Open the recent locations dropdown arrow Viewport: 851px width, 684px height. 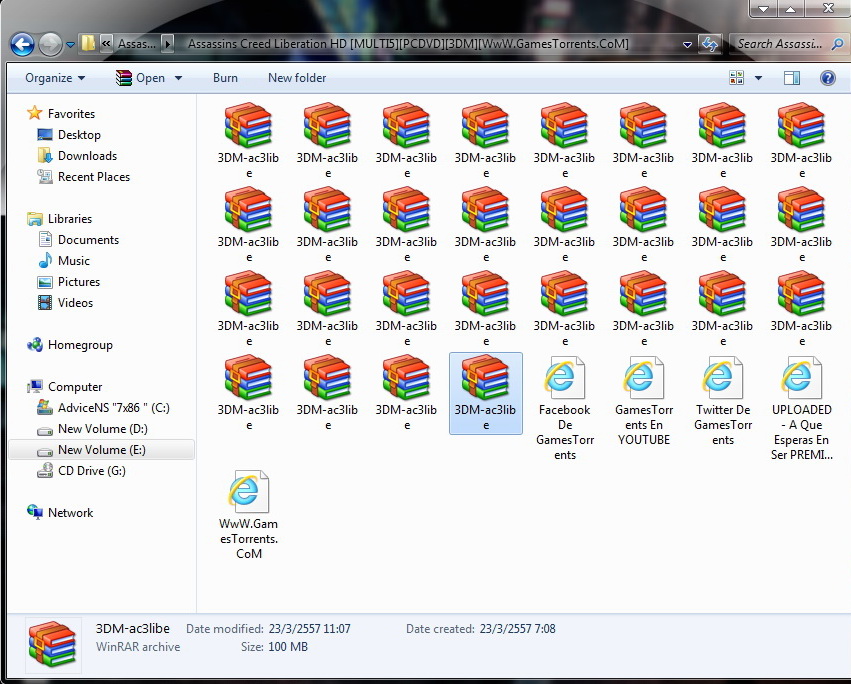71,45
